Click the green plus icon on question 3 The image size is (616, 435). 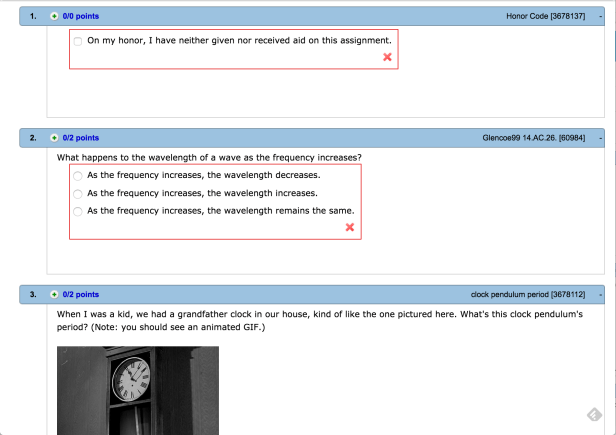(x=54, y=295)
